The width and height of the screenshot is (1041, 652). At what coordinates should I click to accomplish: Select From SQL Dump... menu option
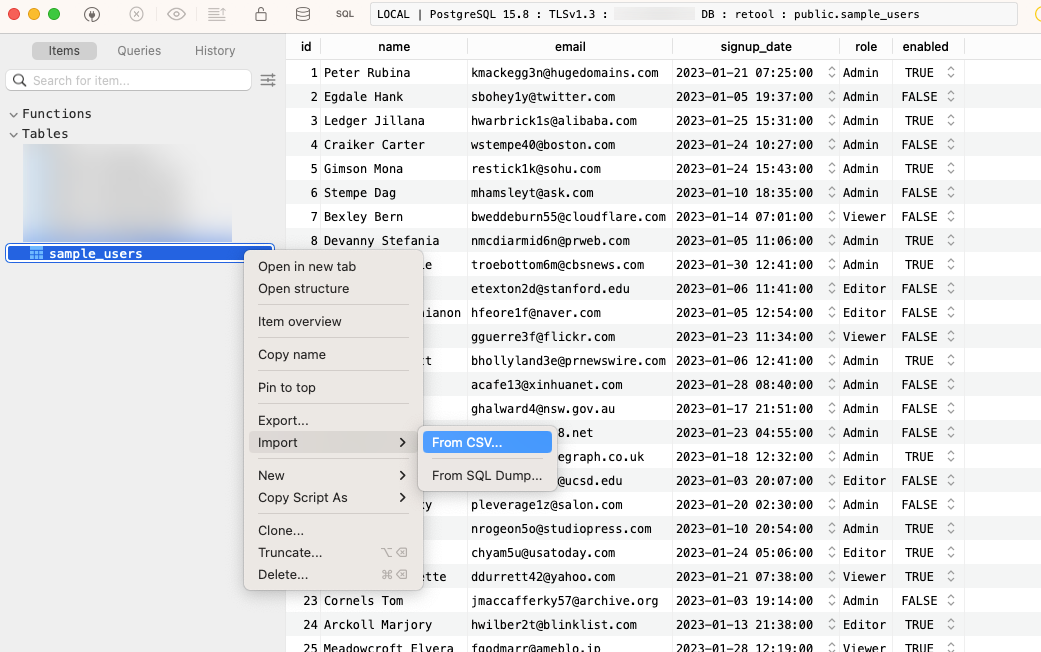(487, 475)
